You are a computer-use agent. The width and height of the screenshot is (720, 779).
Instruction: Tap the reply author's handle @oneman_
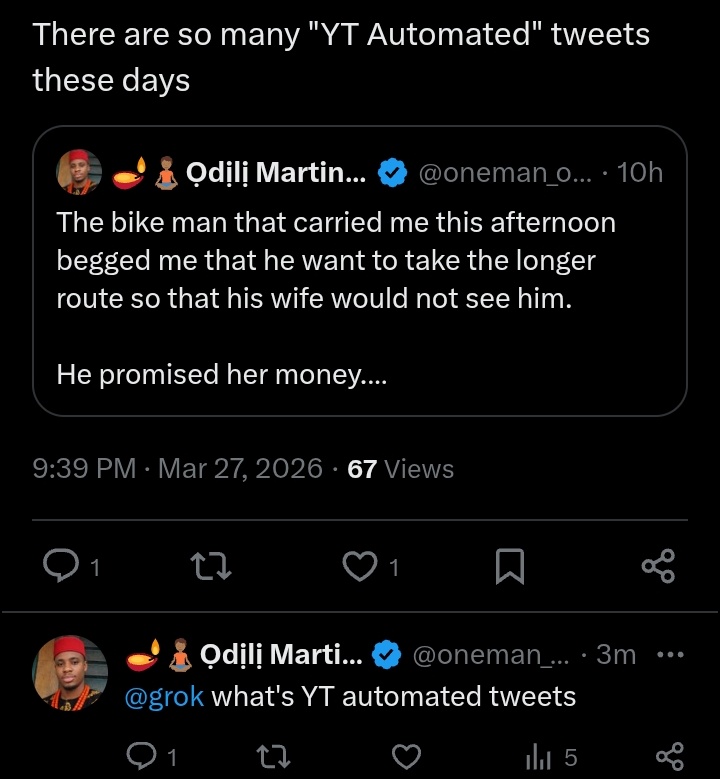[x=490, y=655]
